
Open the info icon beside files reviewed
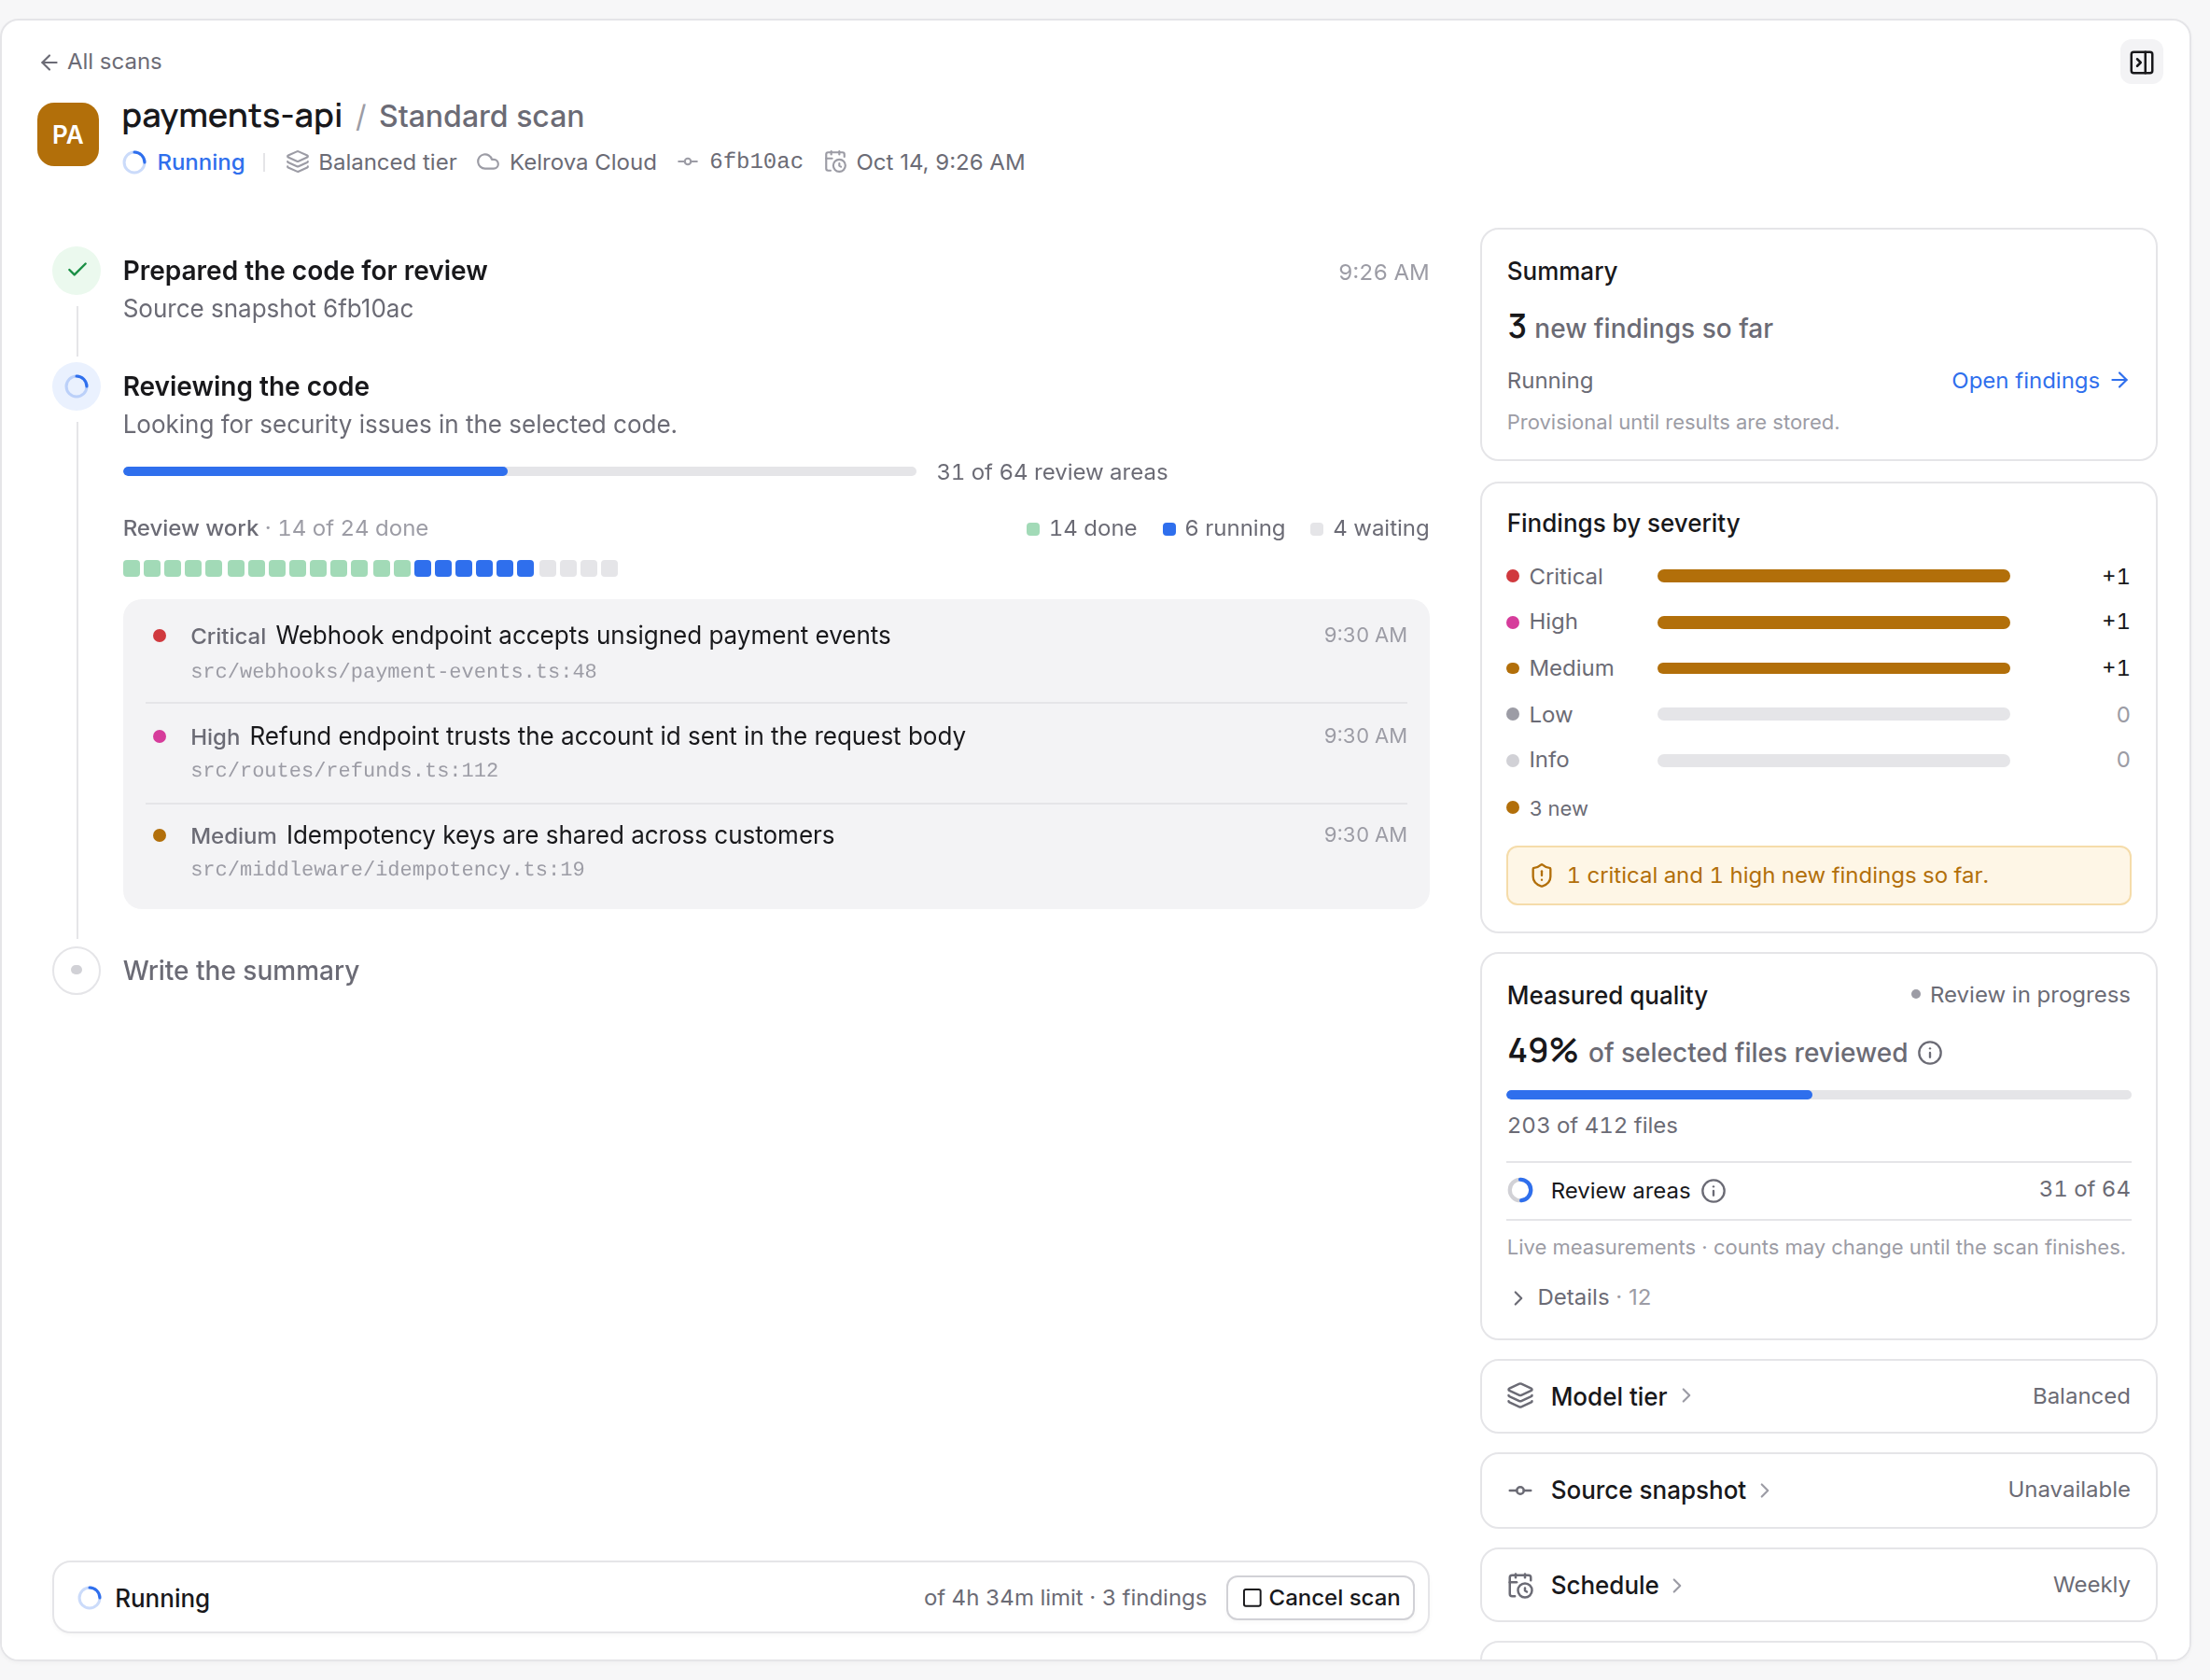1930,1053
